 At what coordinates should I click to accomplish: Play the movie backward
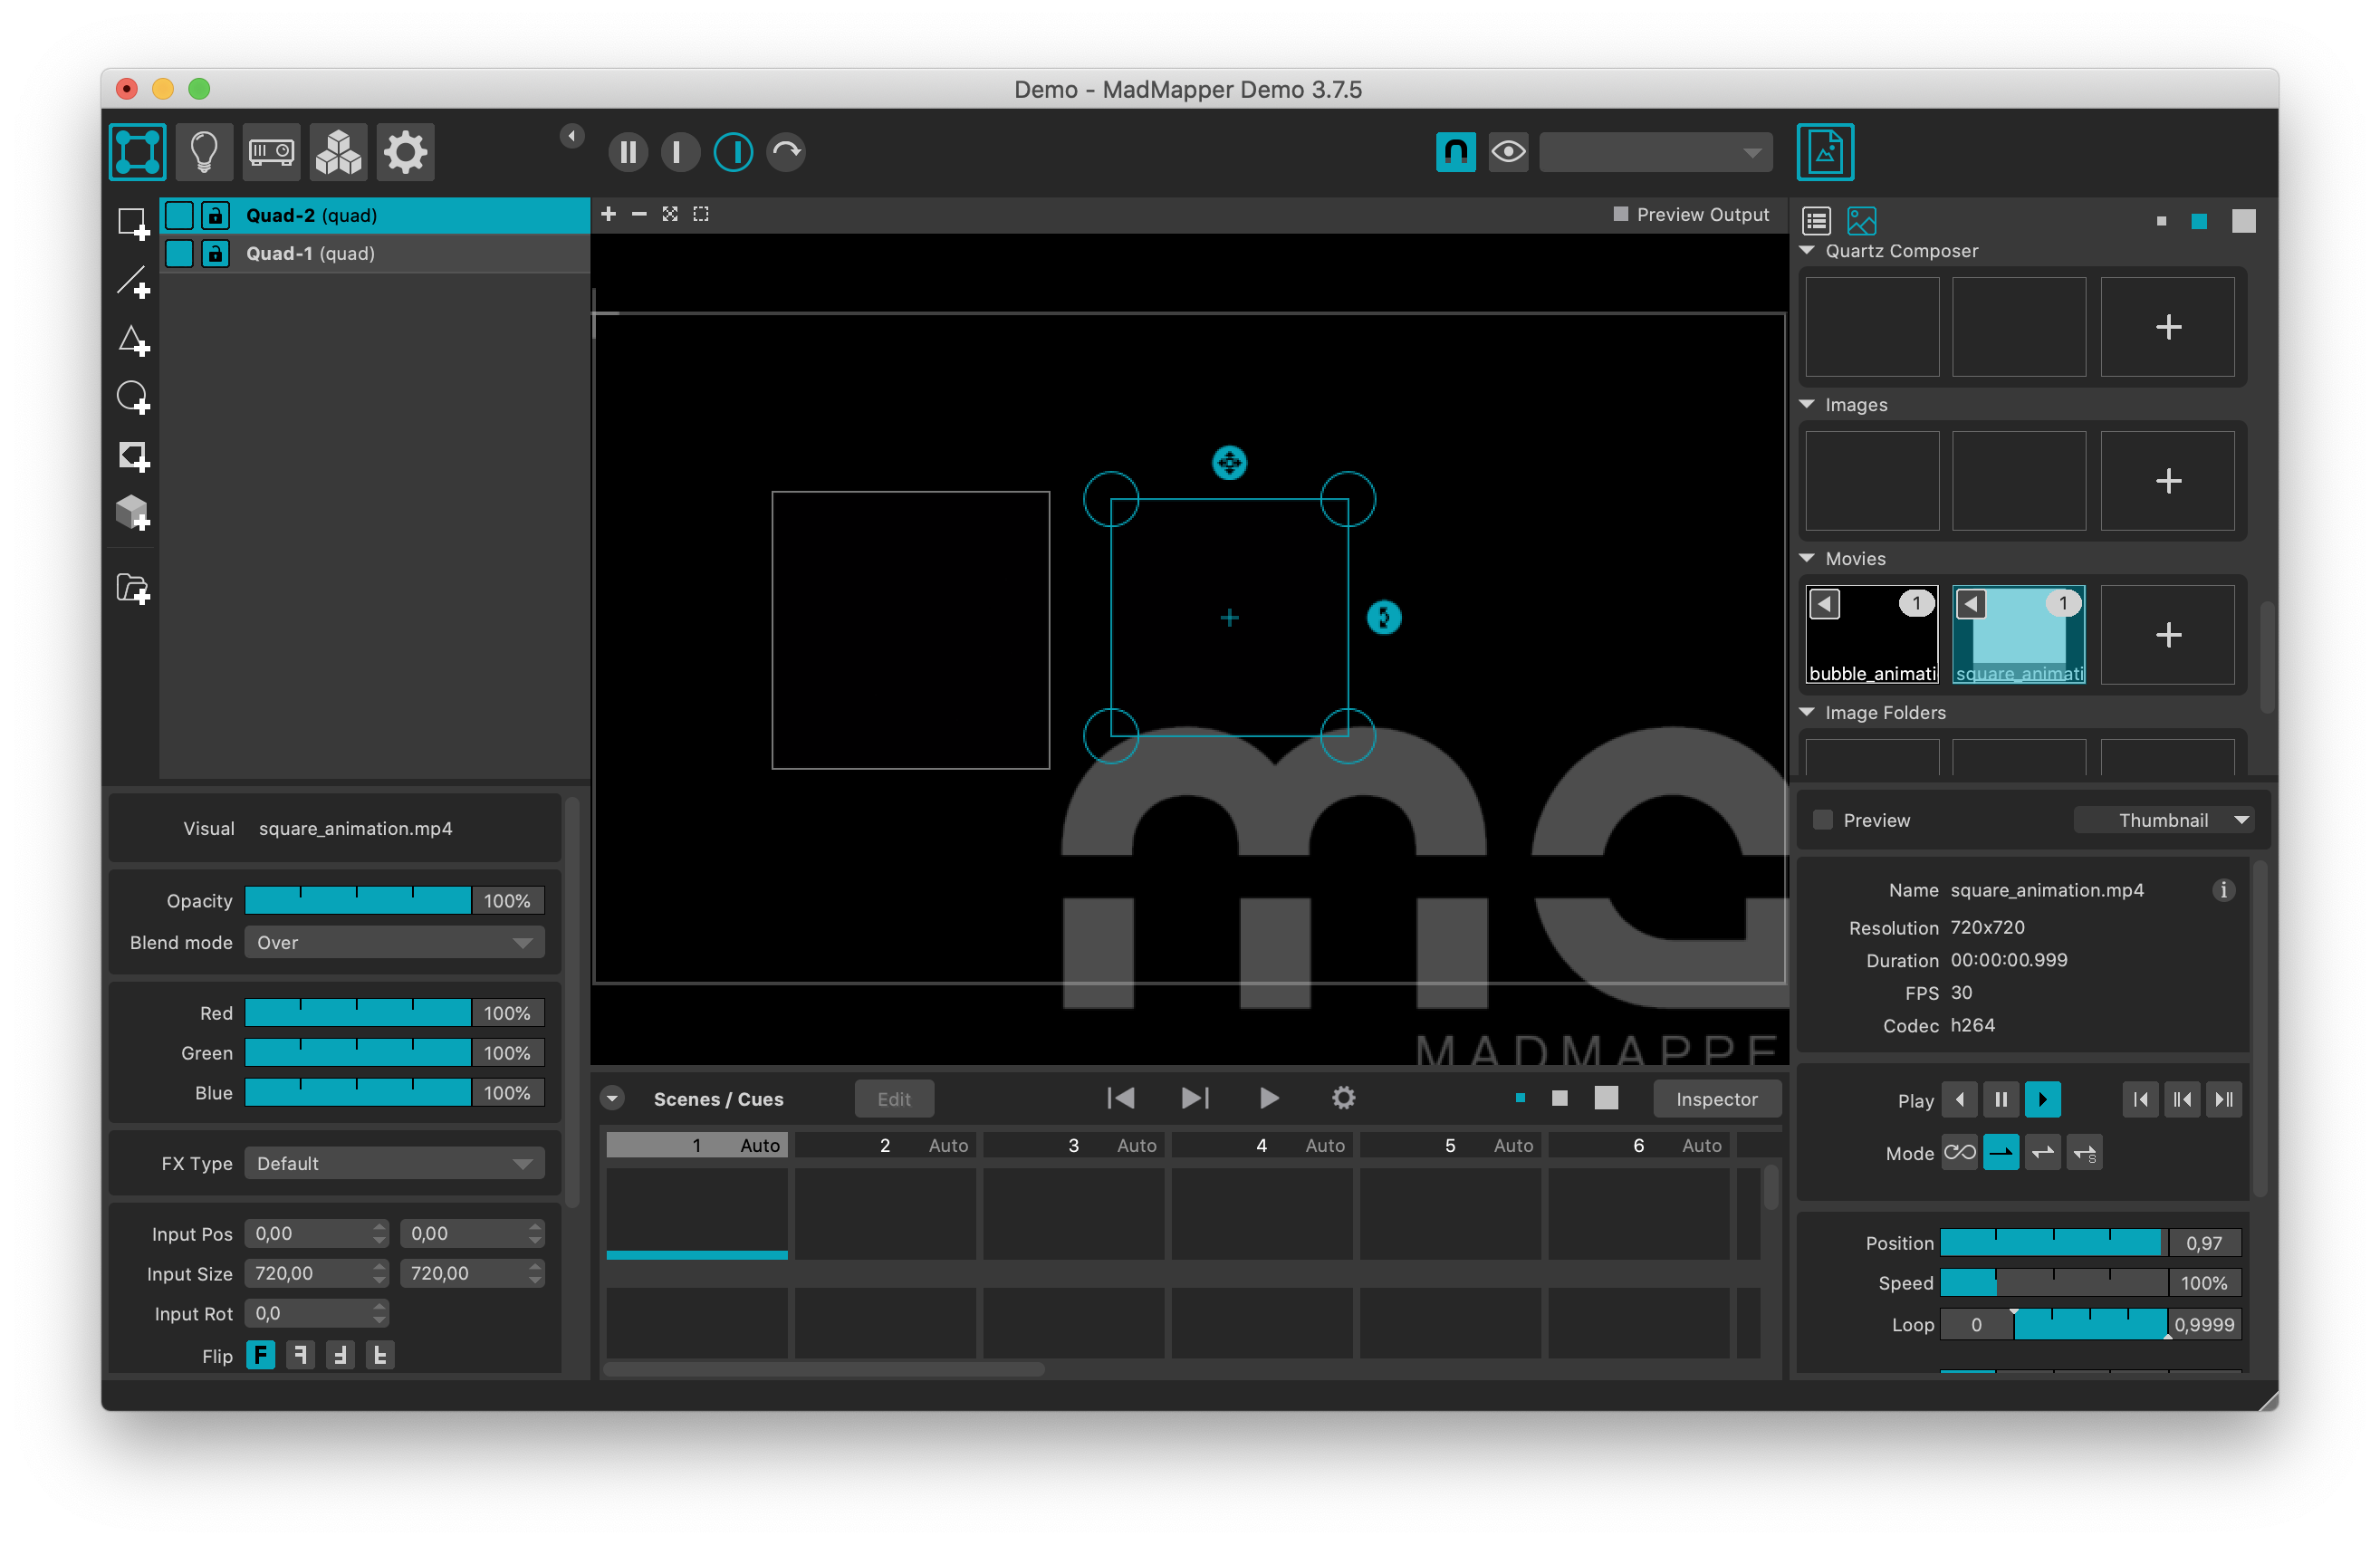[x=1959, y=1100]
